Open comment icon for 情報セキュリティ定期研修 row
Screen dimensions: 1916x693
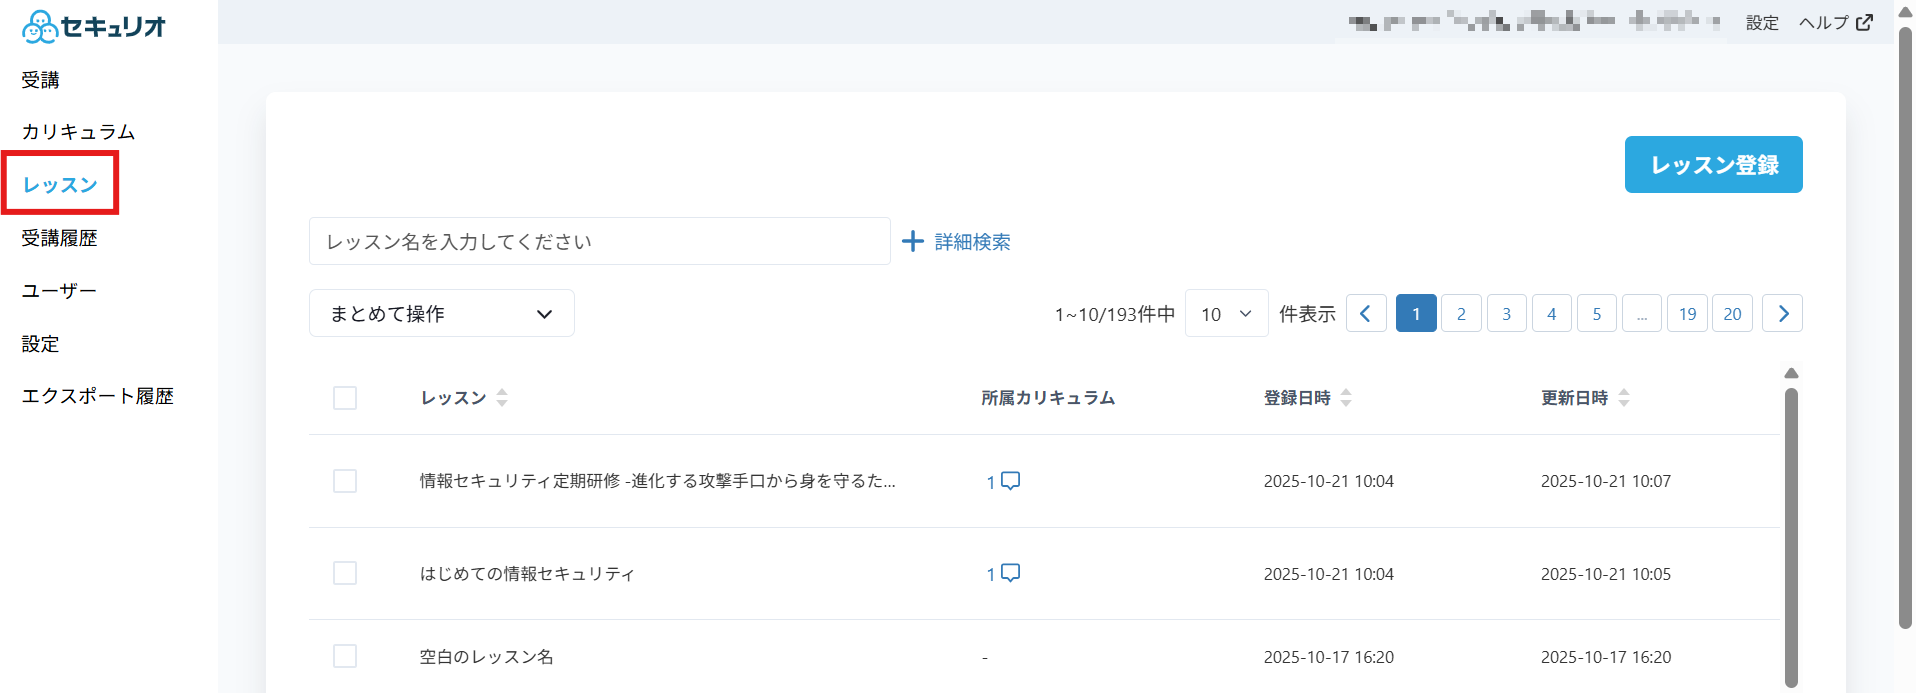tap(1010, 481)
